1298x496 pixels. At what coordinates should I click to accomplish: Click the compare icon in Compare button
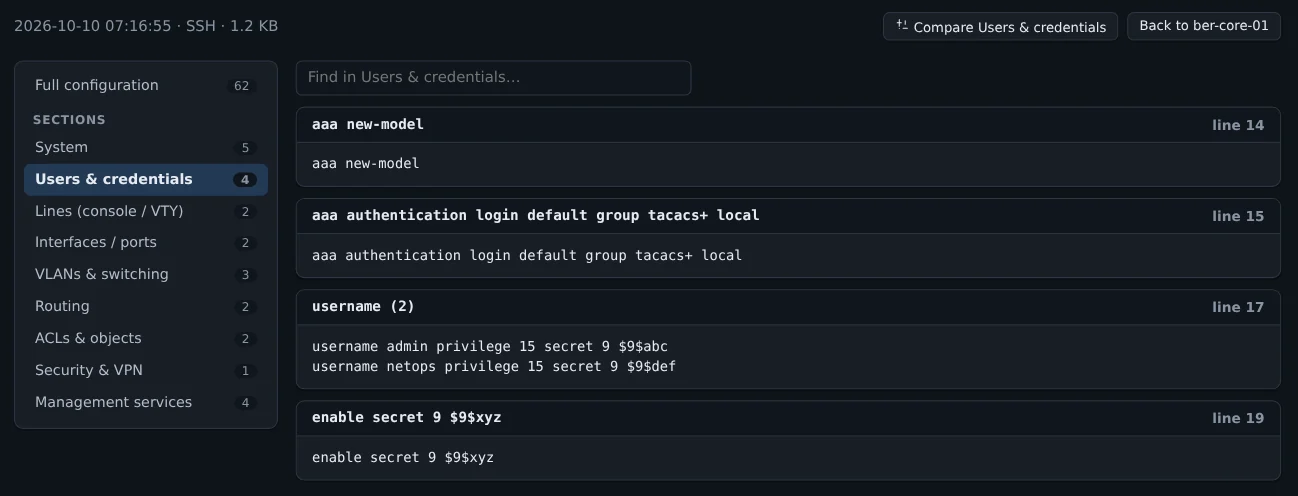tap(902, 26)
